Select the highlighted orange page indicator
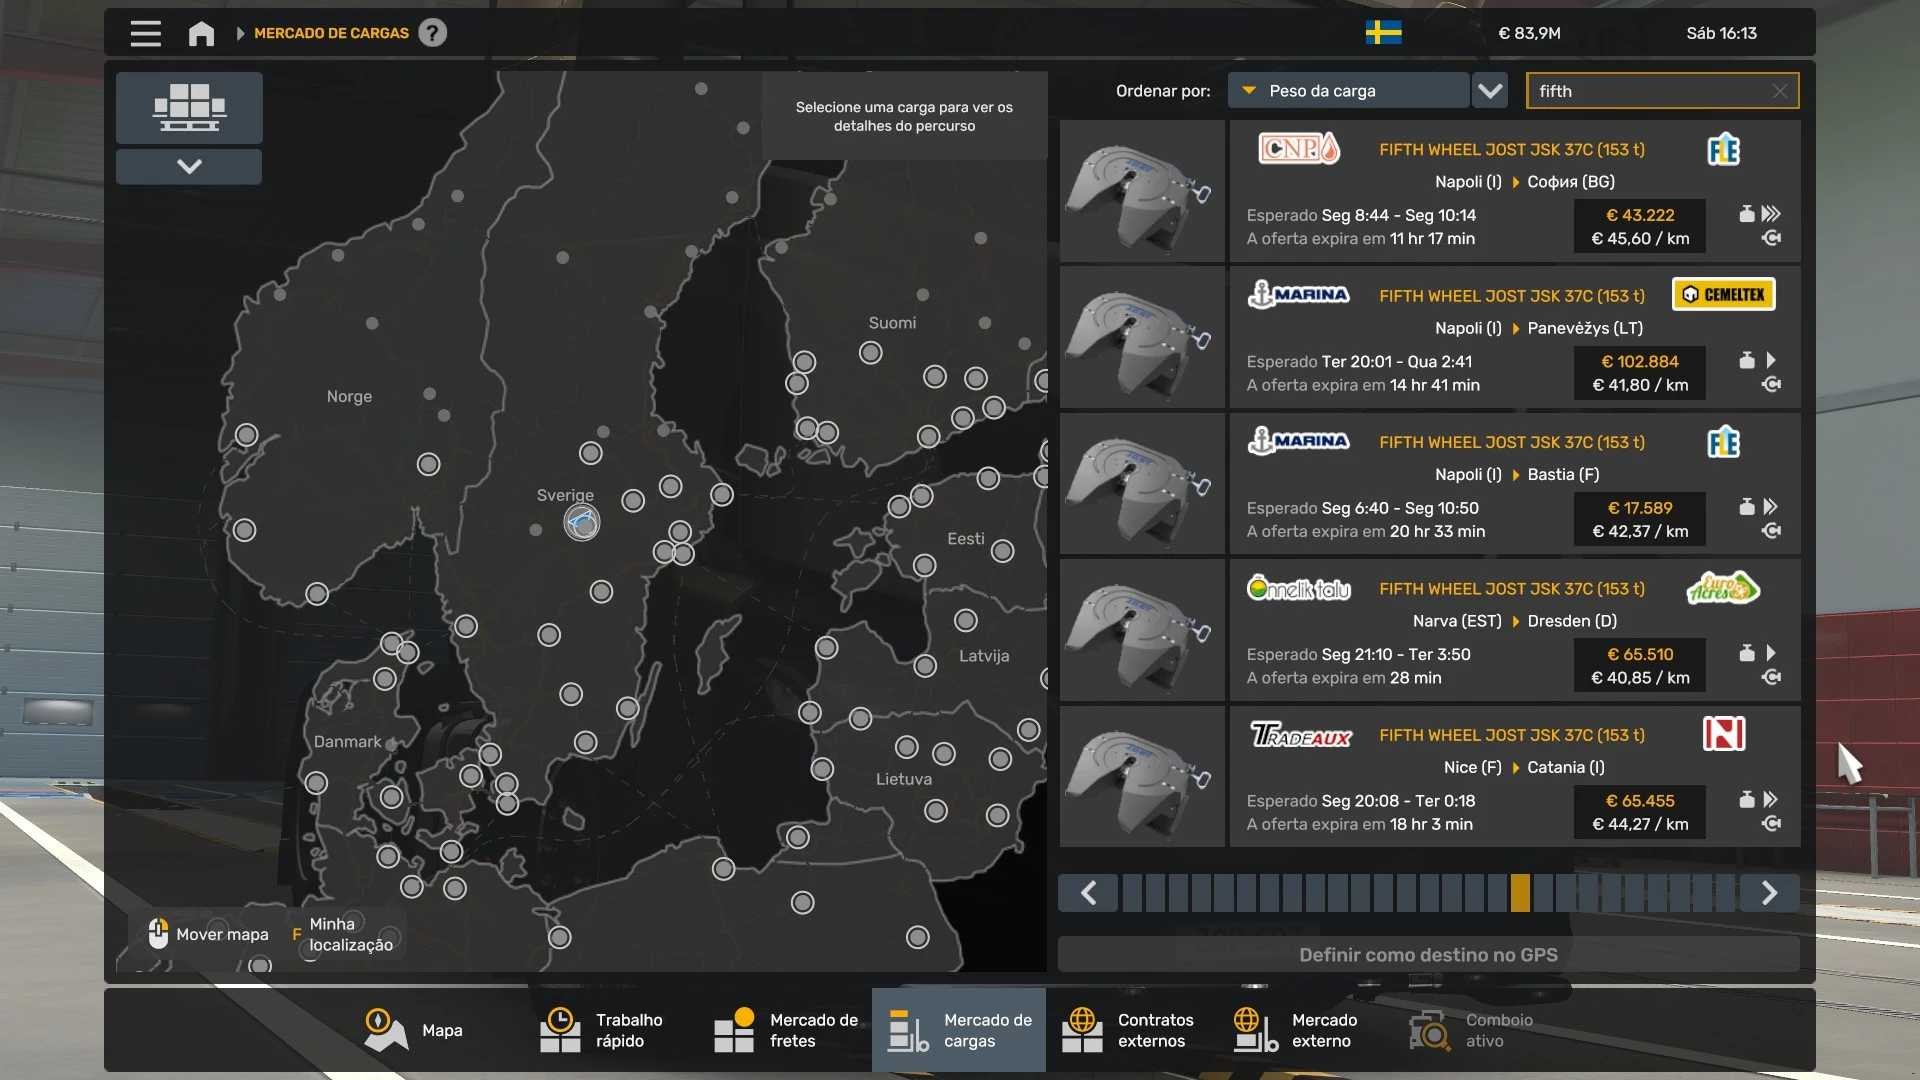The image size is (1920, 1080). 1520,893
